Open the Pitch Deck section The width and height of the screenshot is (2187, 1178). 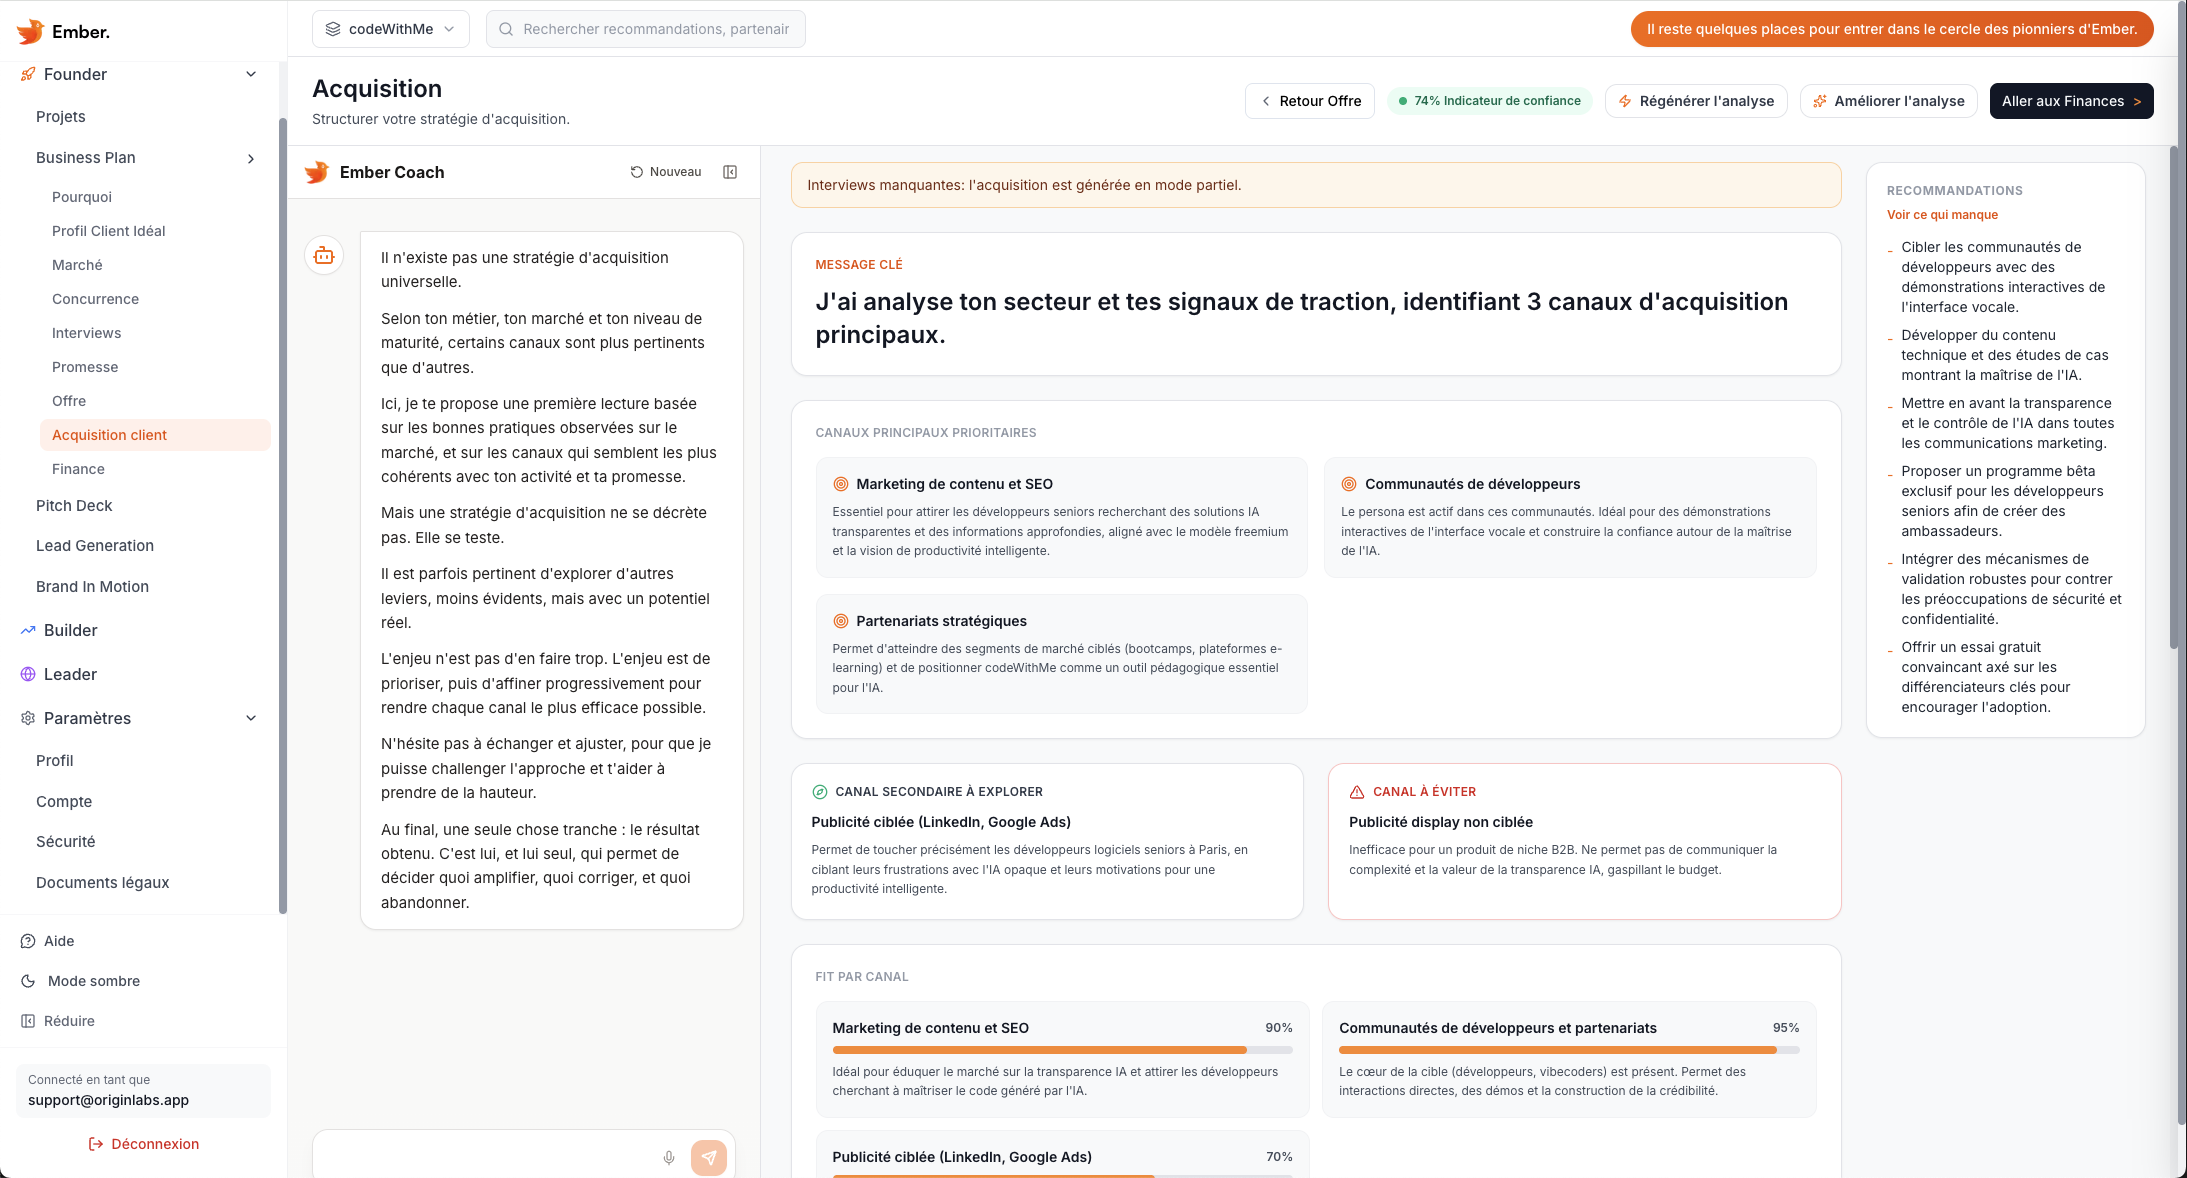point(74,505)
